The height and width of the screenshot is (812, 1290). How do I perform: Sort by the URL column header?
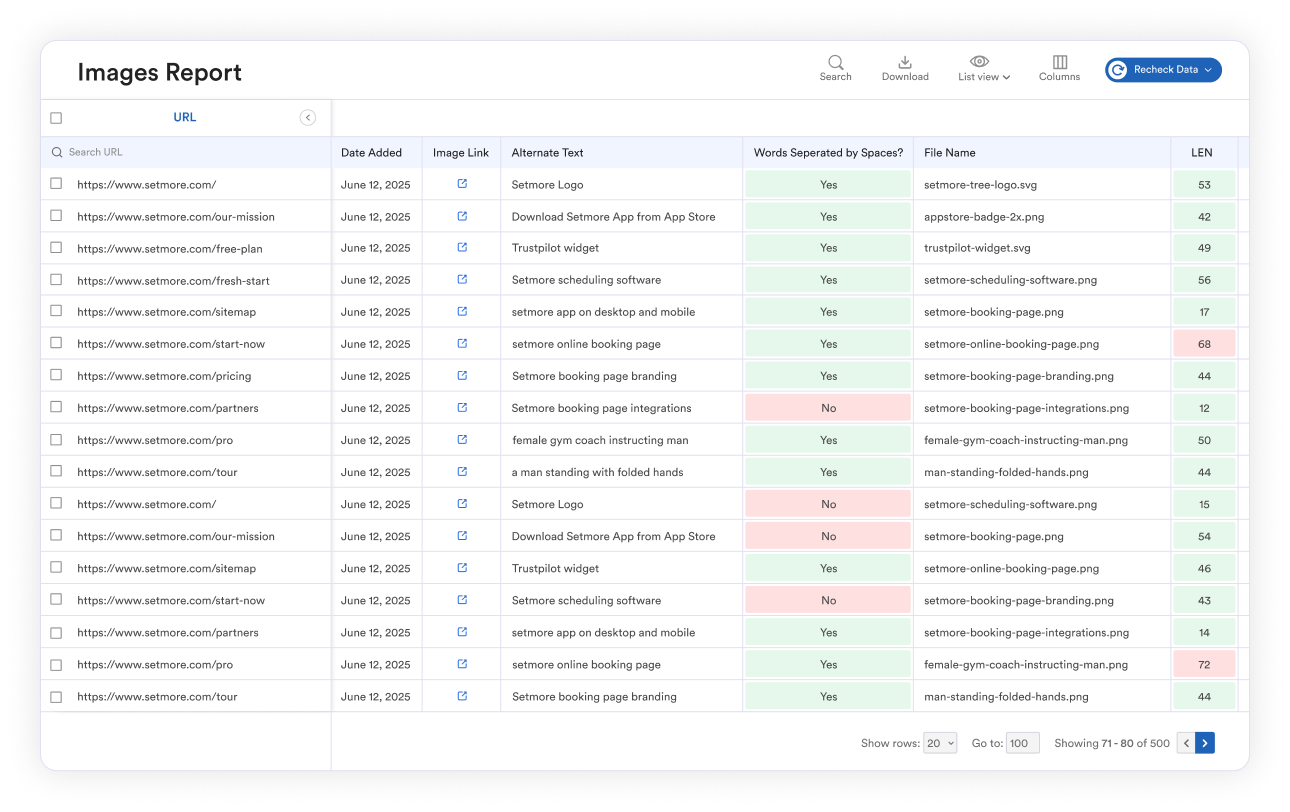pos(184,117)
